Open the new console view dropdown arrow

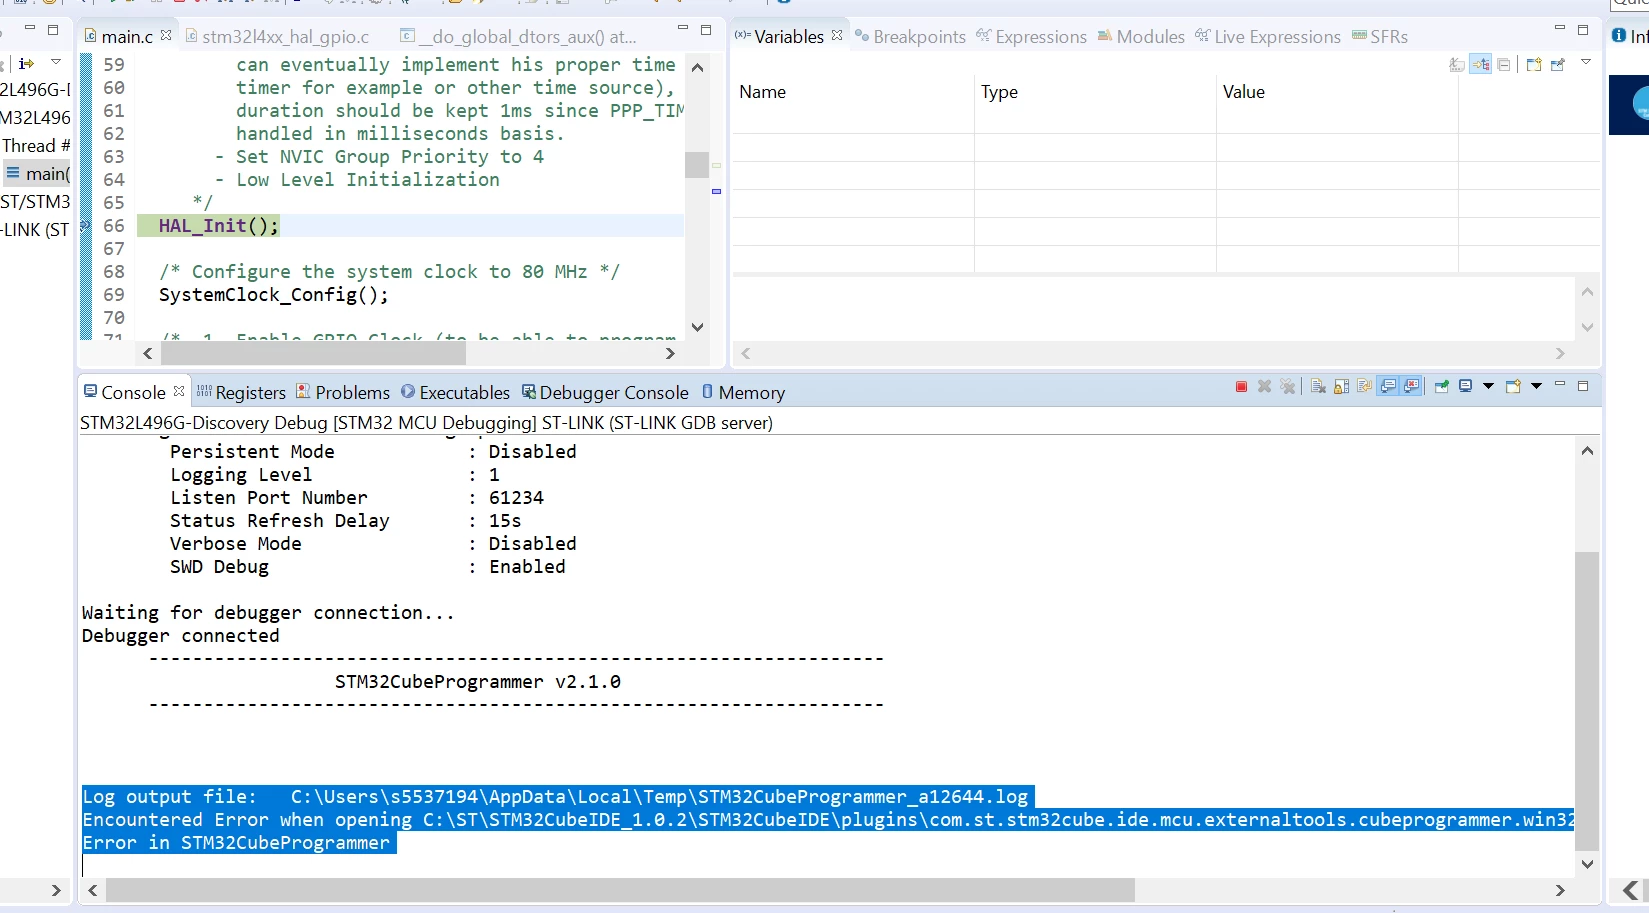1536,386
